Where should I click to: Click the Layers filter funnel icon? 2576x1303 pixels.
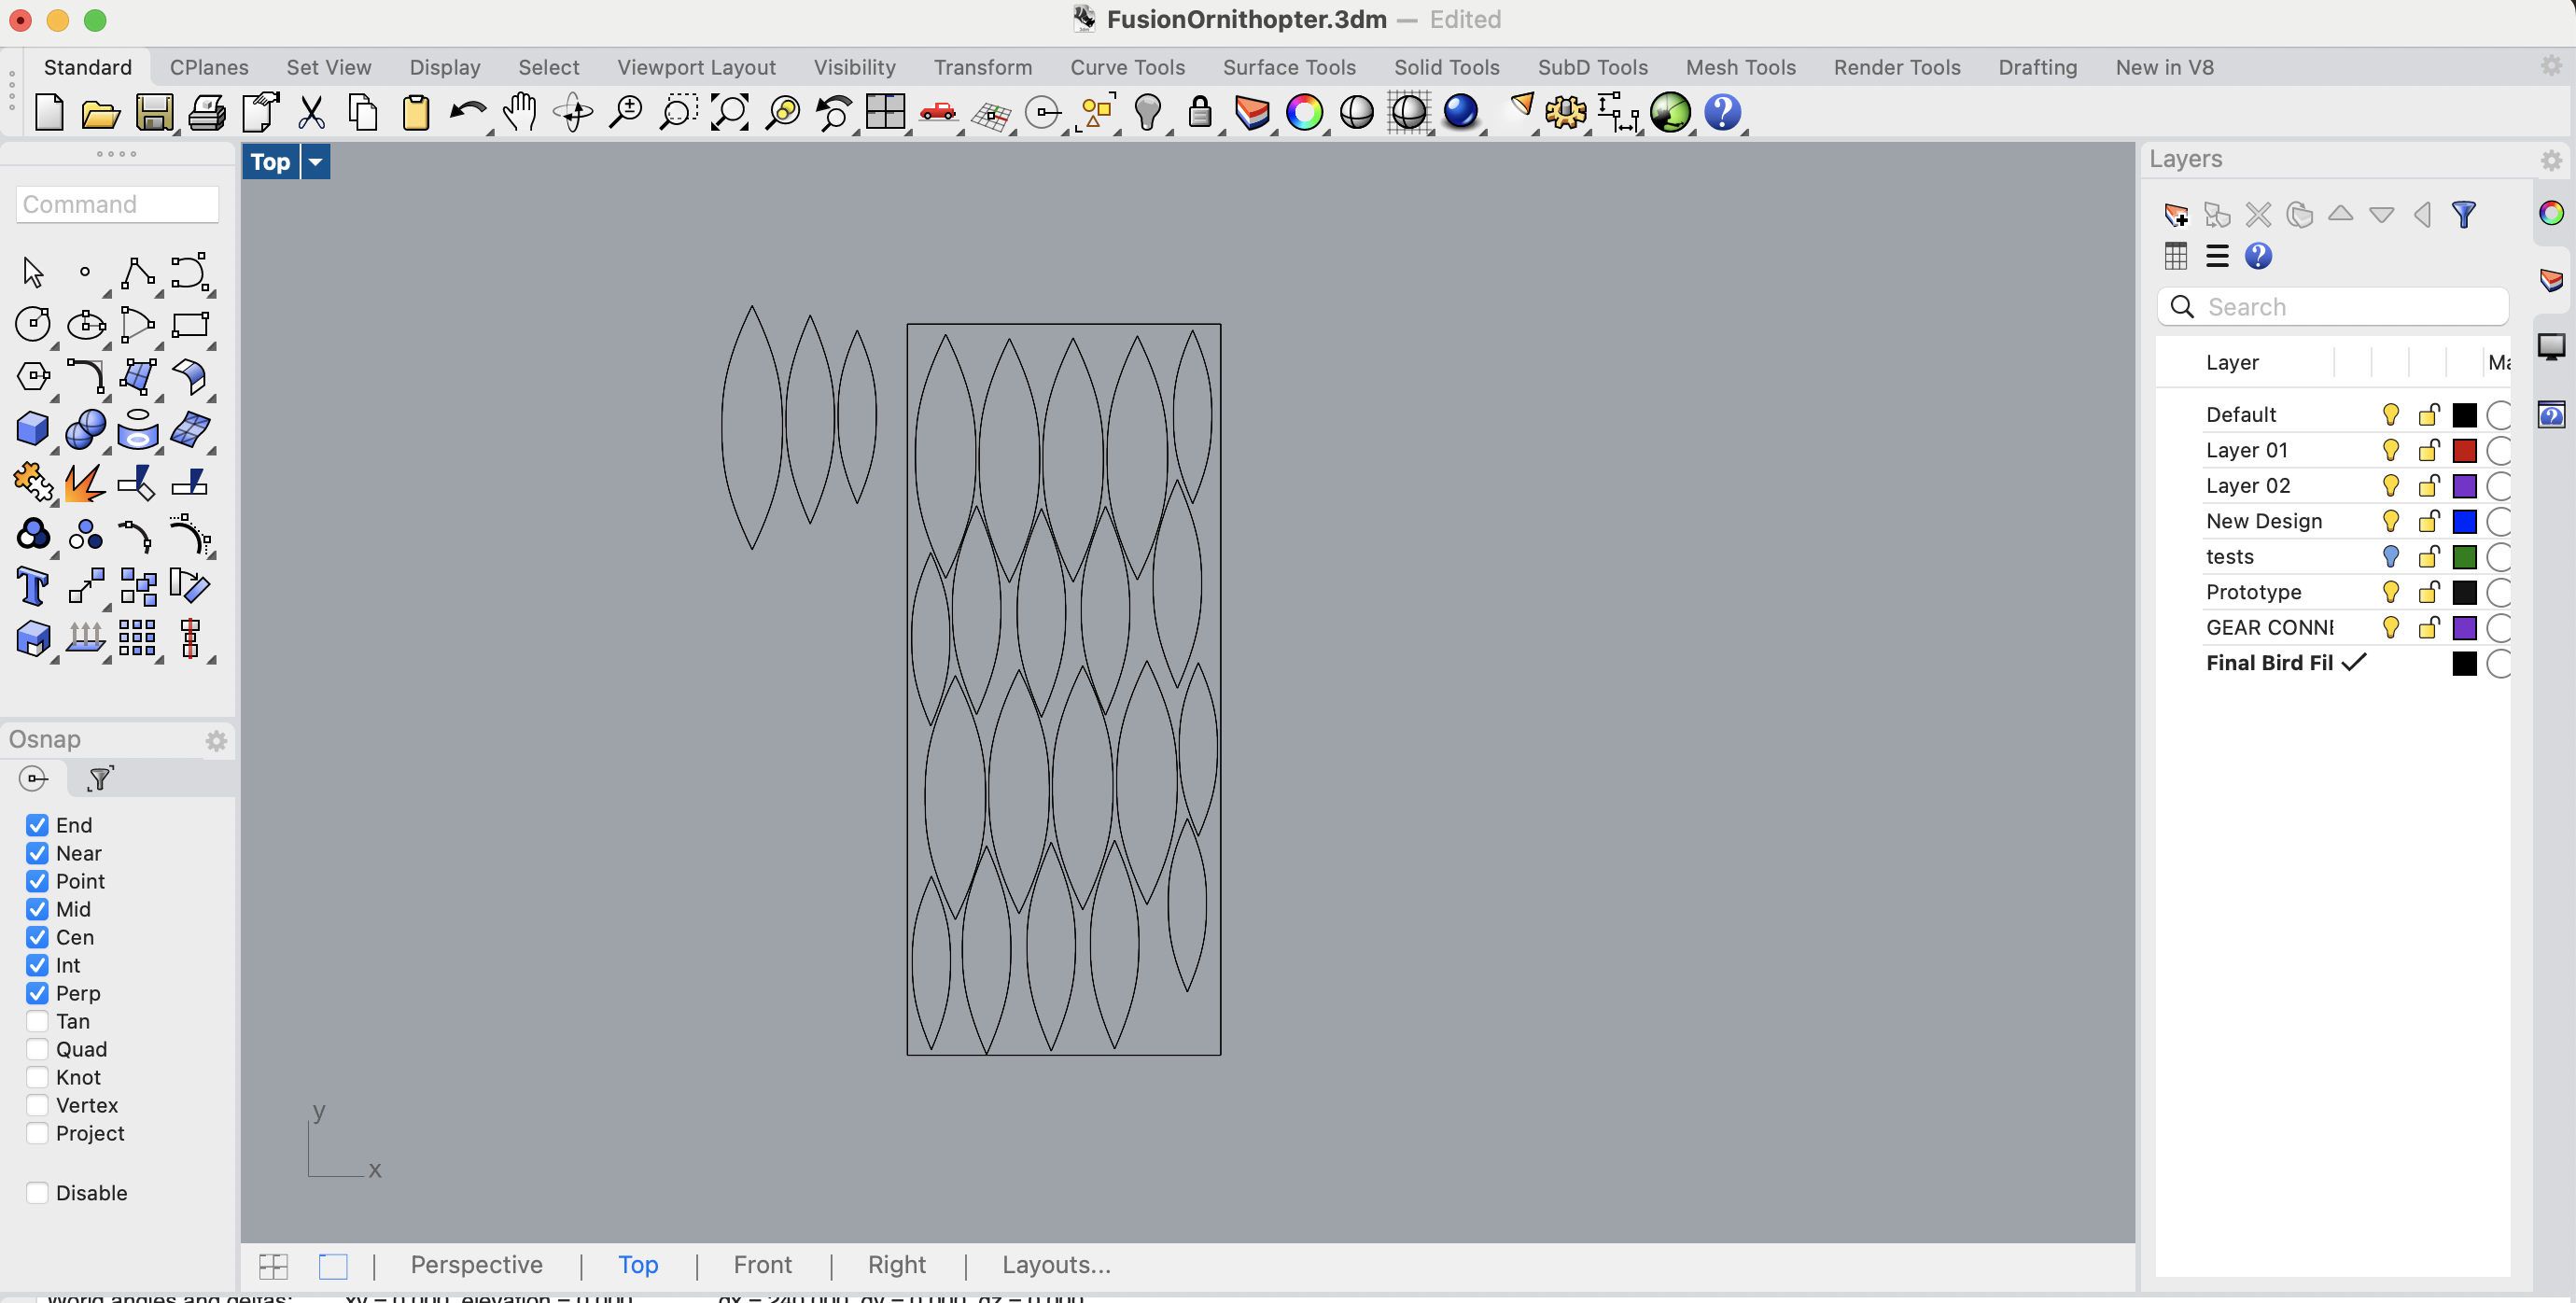pos(2464,214)
